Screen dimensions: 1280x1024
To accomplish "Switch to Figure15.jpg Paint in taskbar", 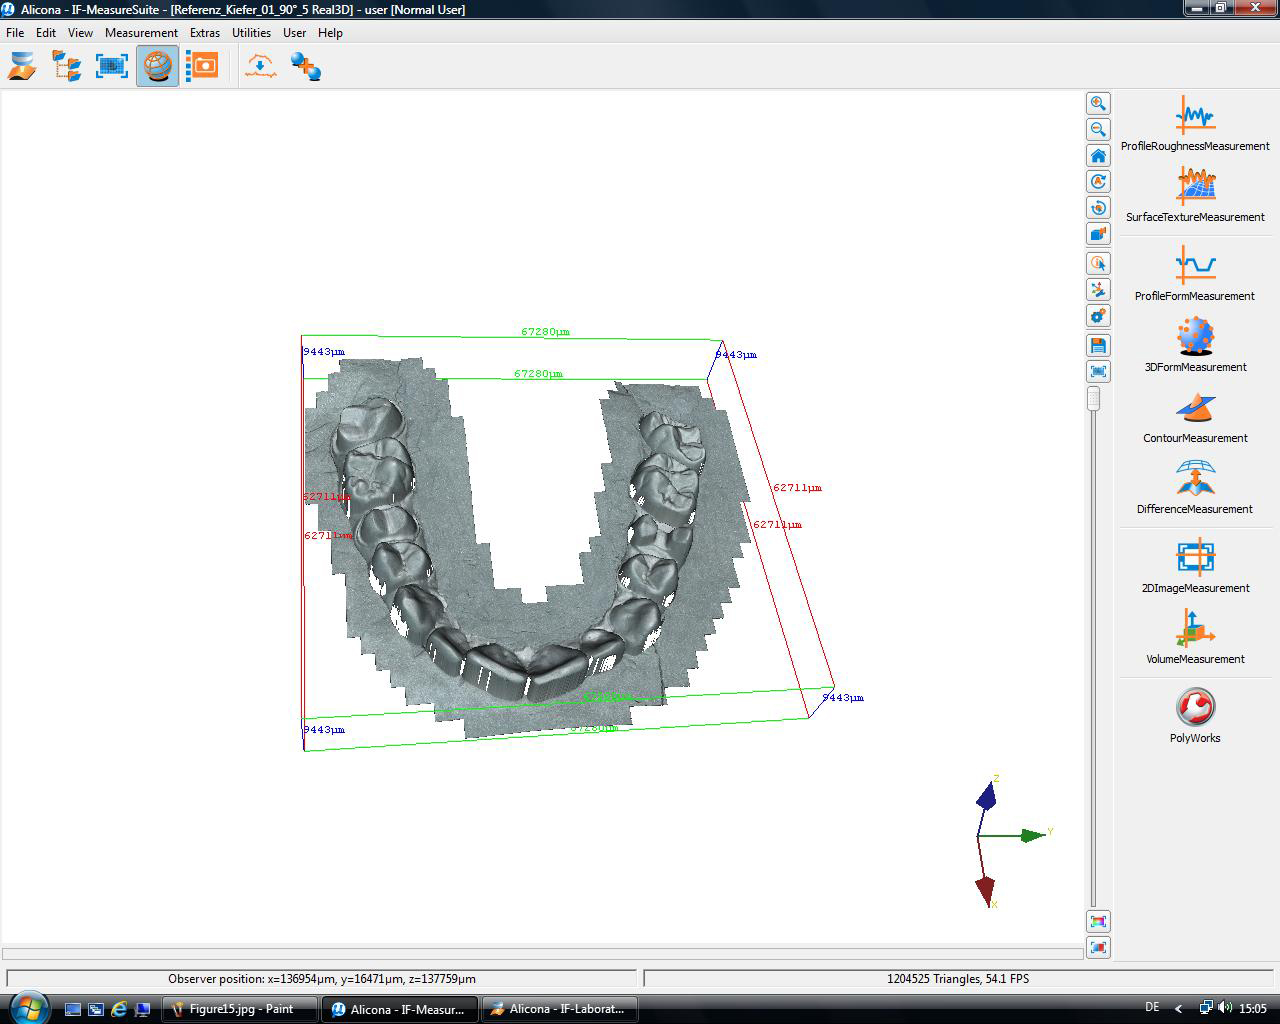I will point(240,1009).
